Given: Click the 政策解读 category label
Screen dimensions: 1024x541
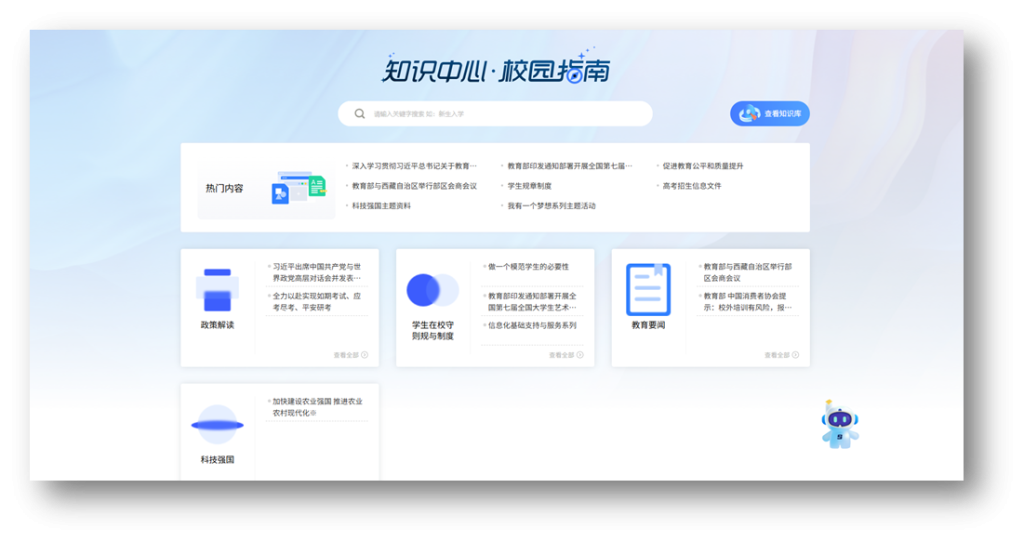Looking at the screenshot, I should pyautogui.click(x=217, y=325).
